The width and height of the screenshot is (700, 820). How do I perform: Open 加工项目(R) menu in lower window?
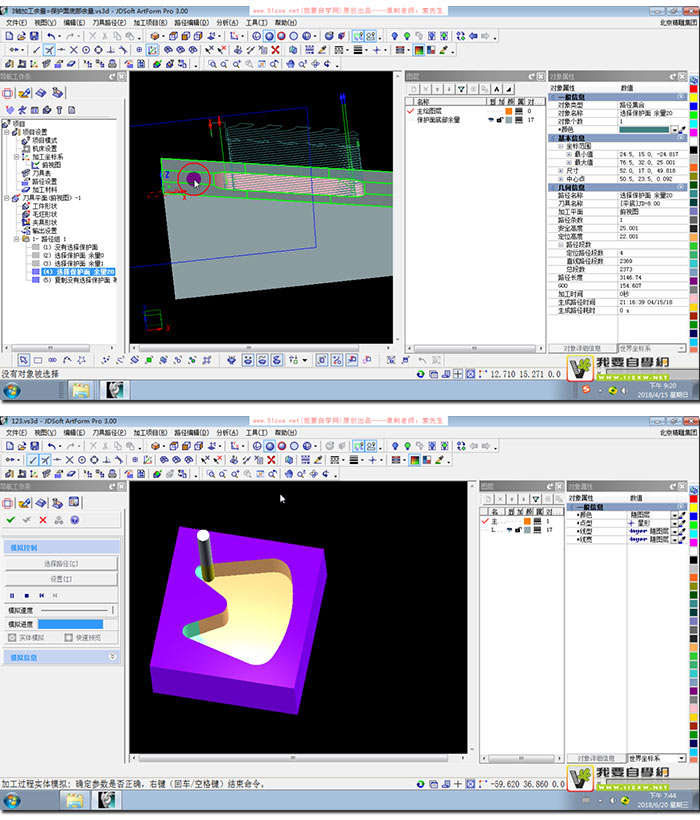pyautogui.click(x=150, y=432)
